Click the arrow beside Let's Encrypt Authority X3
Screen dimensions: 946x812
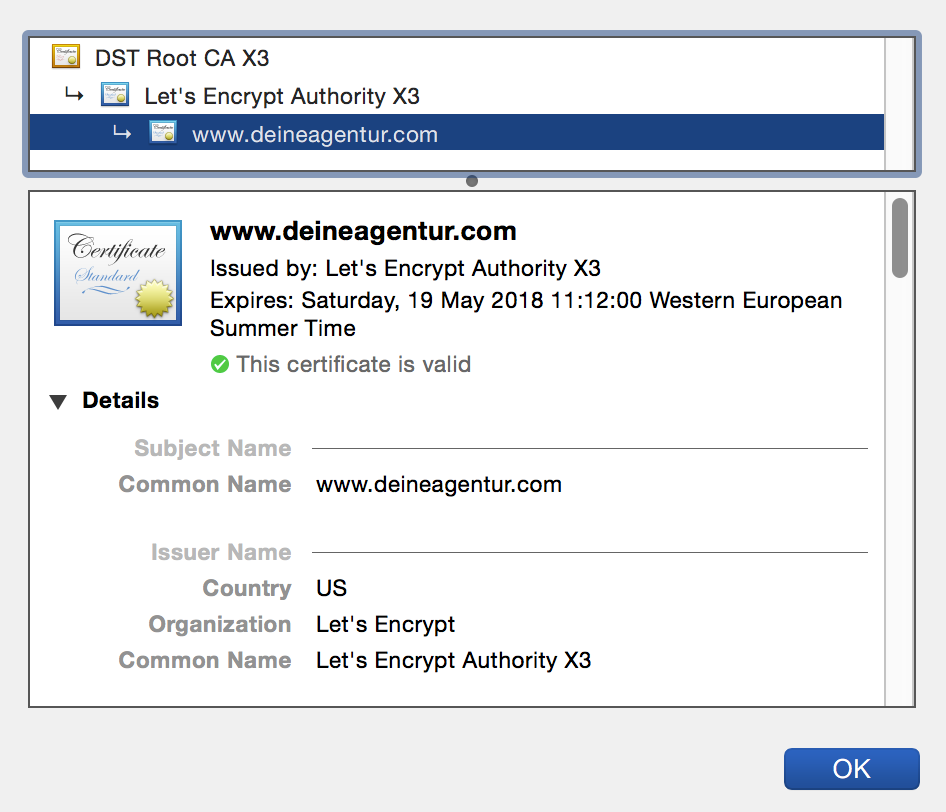(74, 95)
